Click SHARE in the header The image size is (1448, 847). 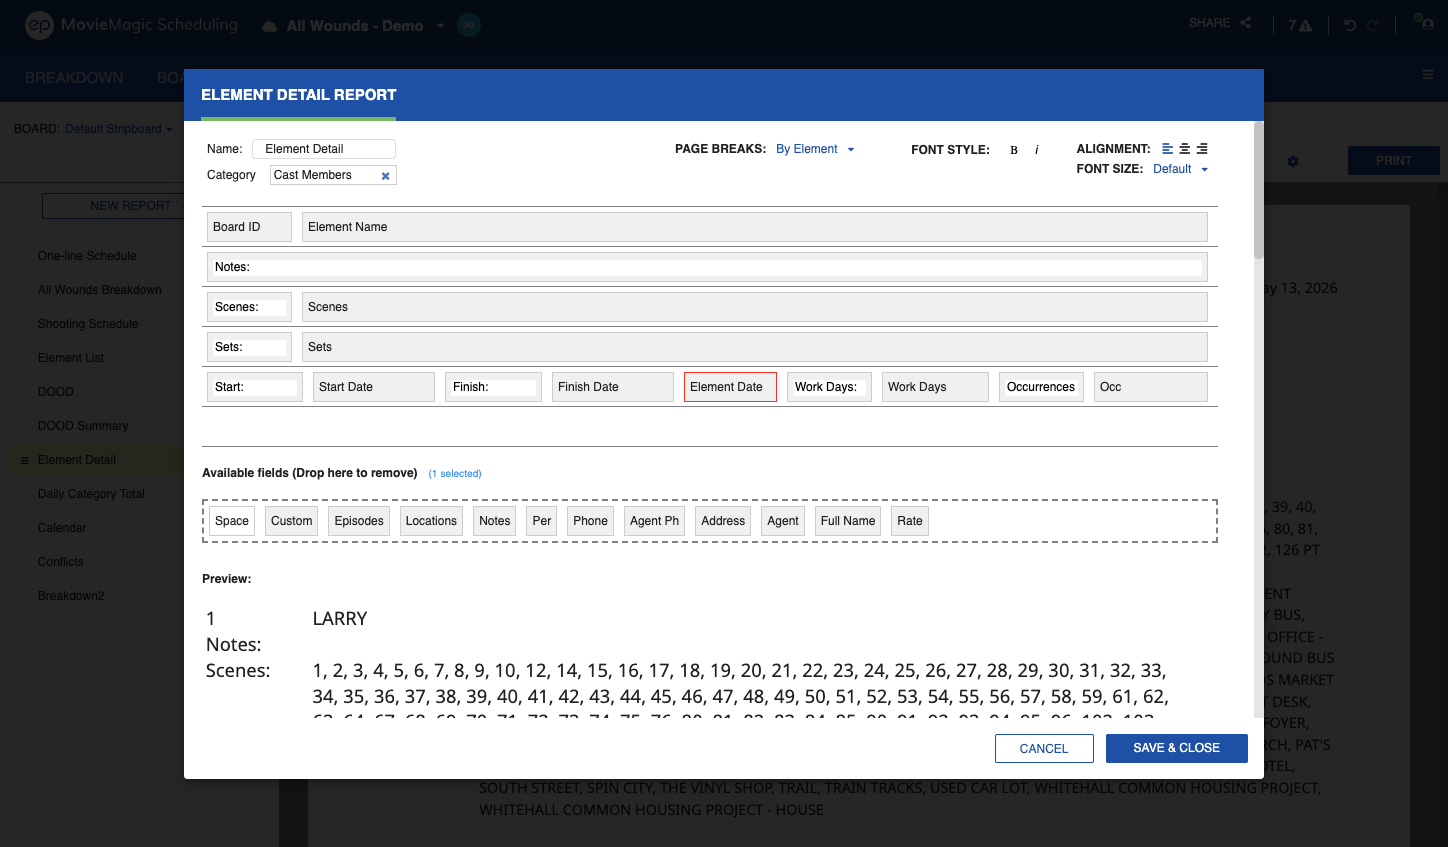pos(1210,23)
